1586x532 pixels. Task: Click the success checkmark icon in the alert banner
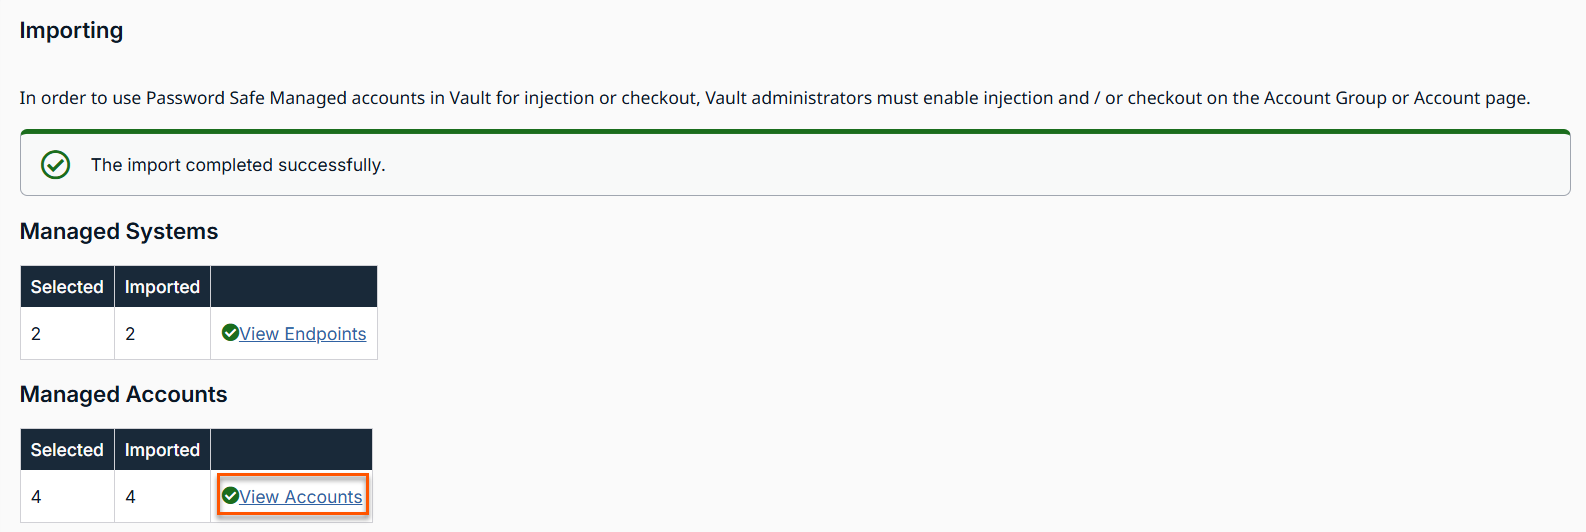point(56,165)
